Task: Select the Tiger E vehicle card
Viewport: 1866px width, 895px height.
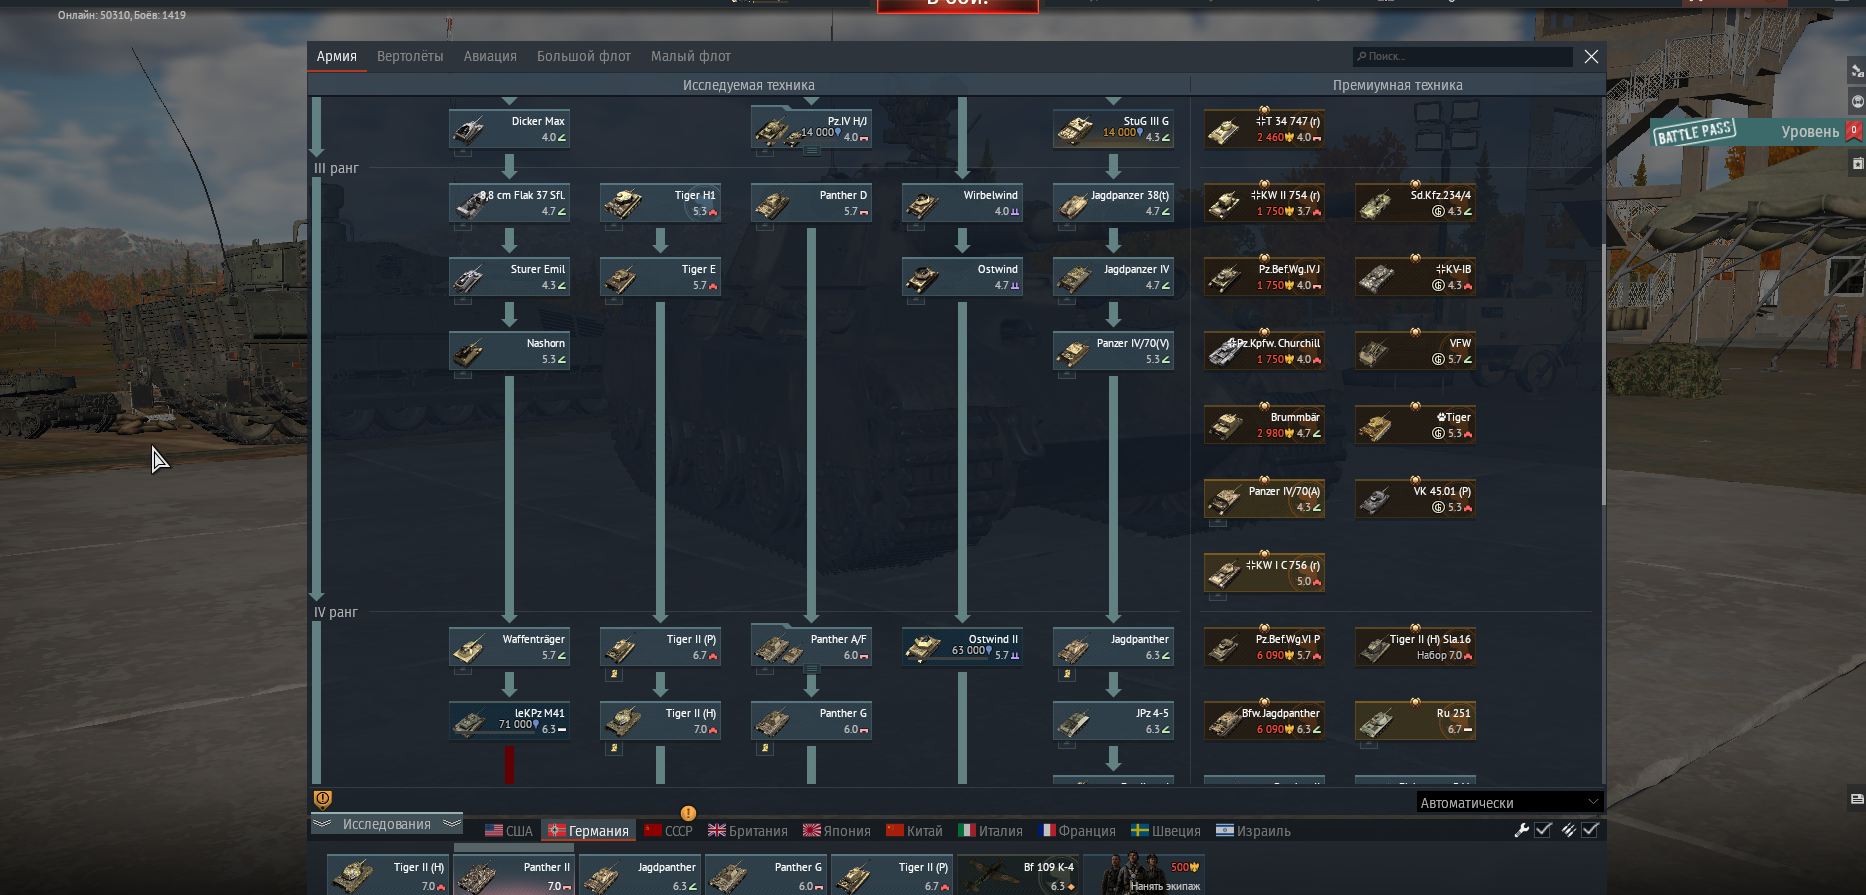Action: point(660,277)
